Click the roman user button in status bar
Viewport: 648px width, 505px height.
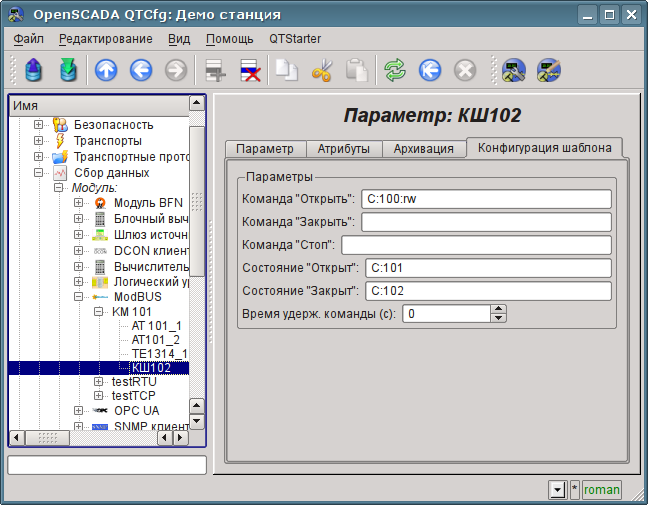tap(601, 490)
